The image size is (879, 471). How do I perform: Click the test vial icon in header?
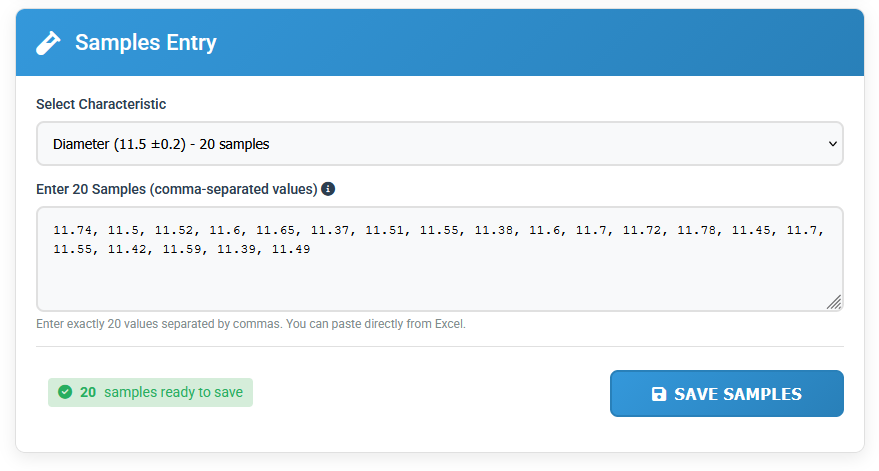tap(48, 43)
